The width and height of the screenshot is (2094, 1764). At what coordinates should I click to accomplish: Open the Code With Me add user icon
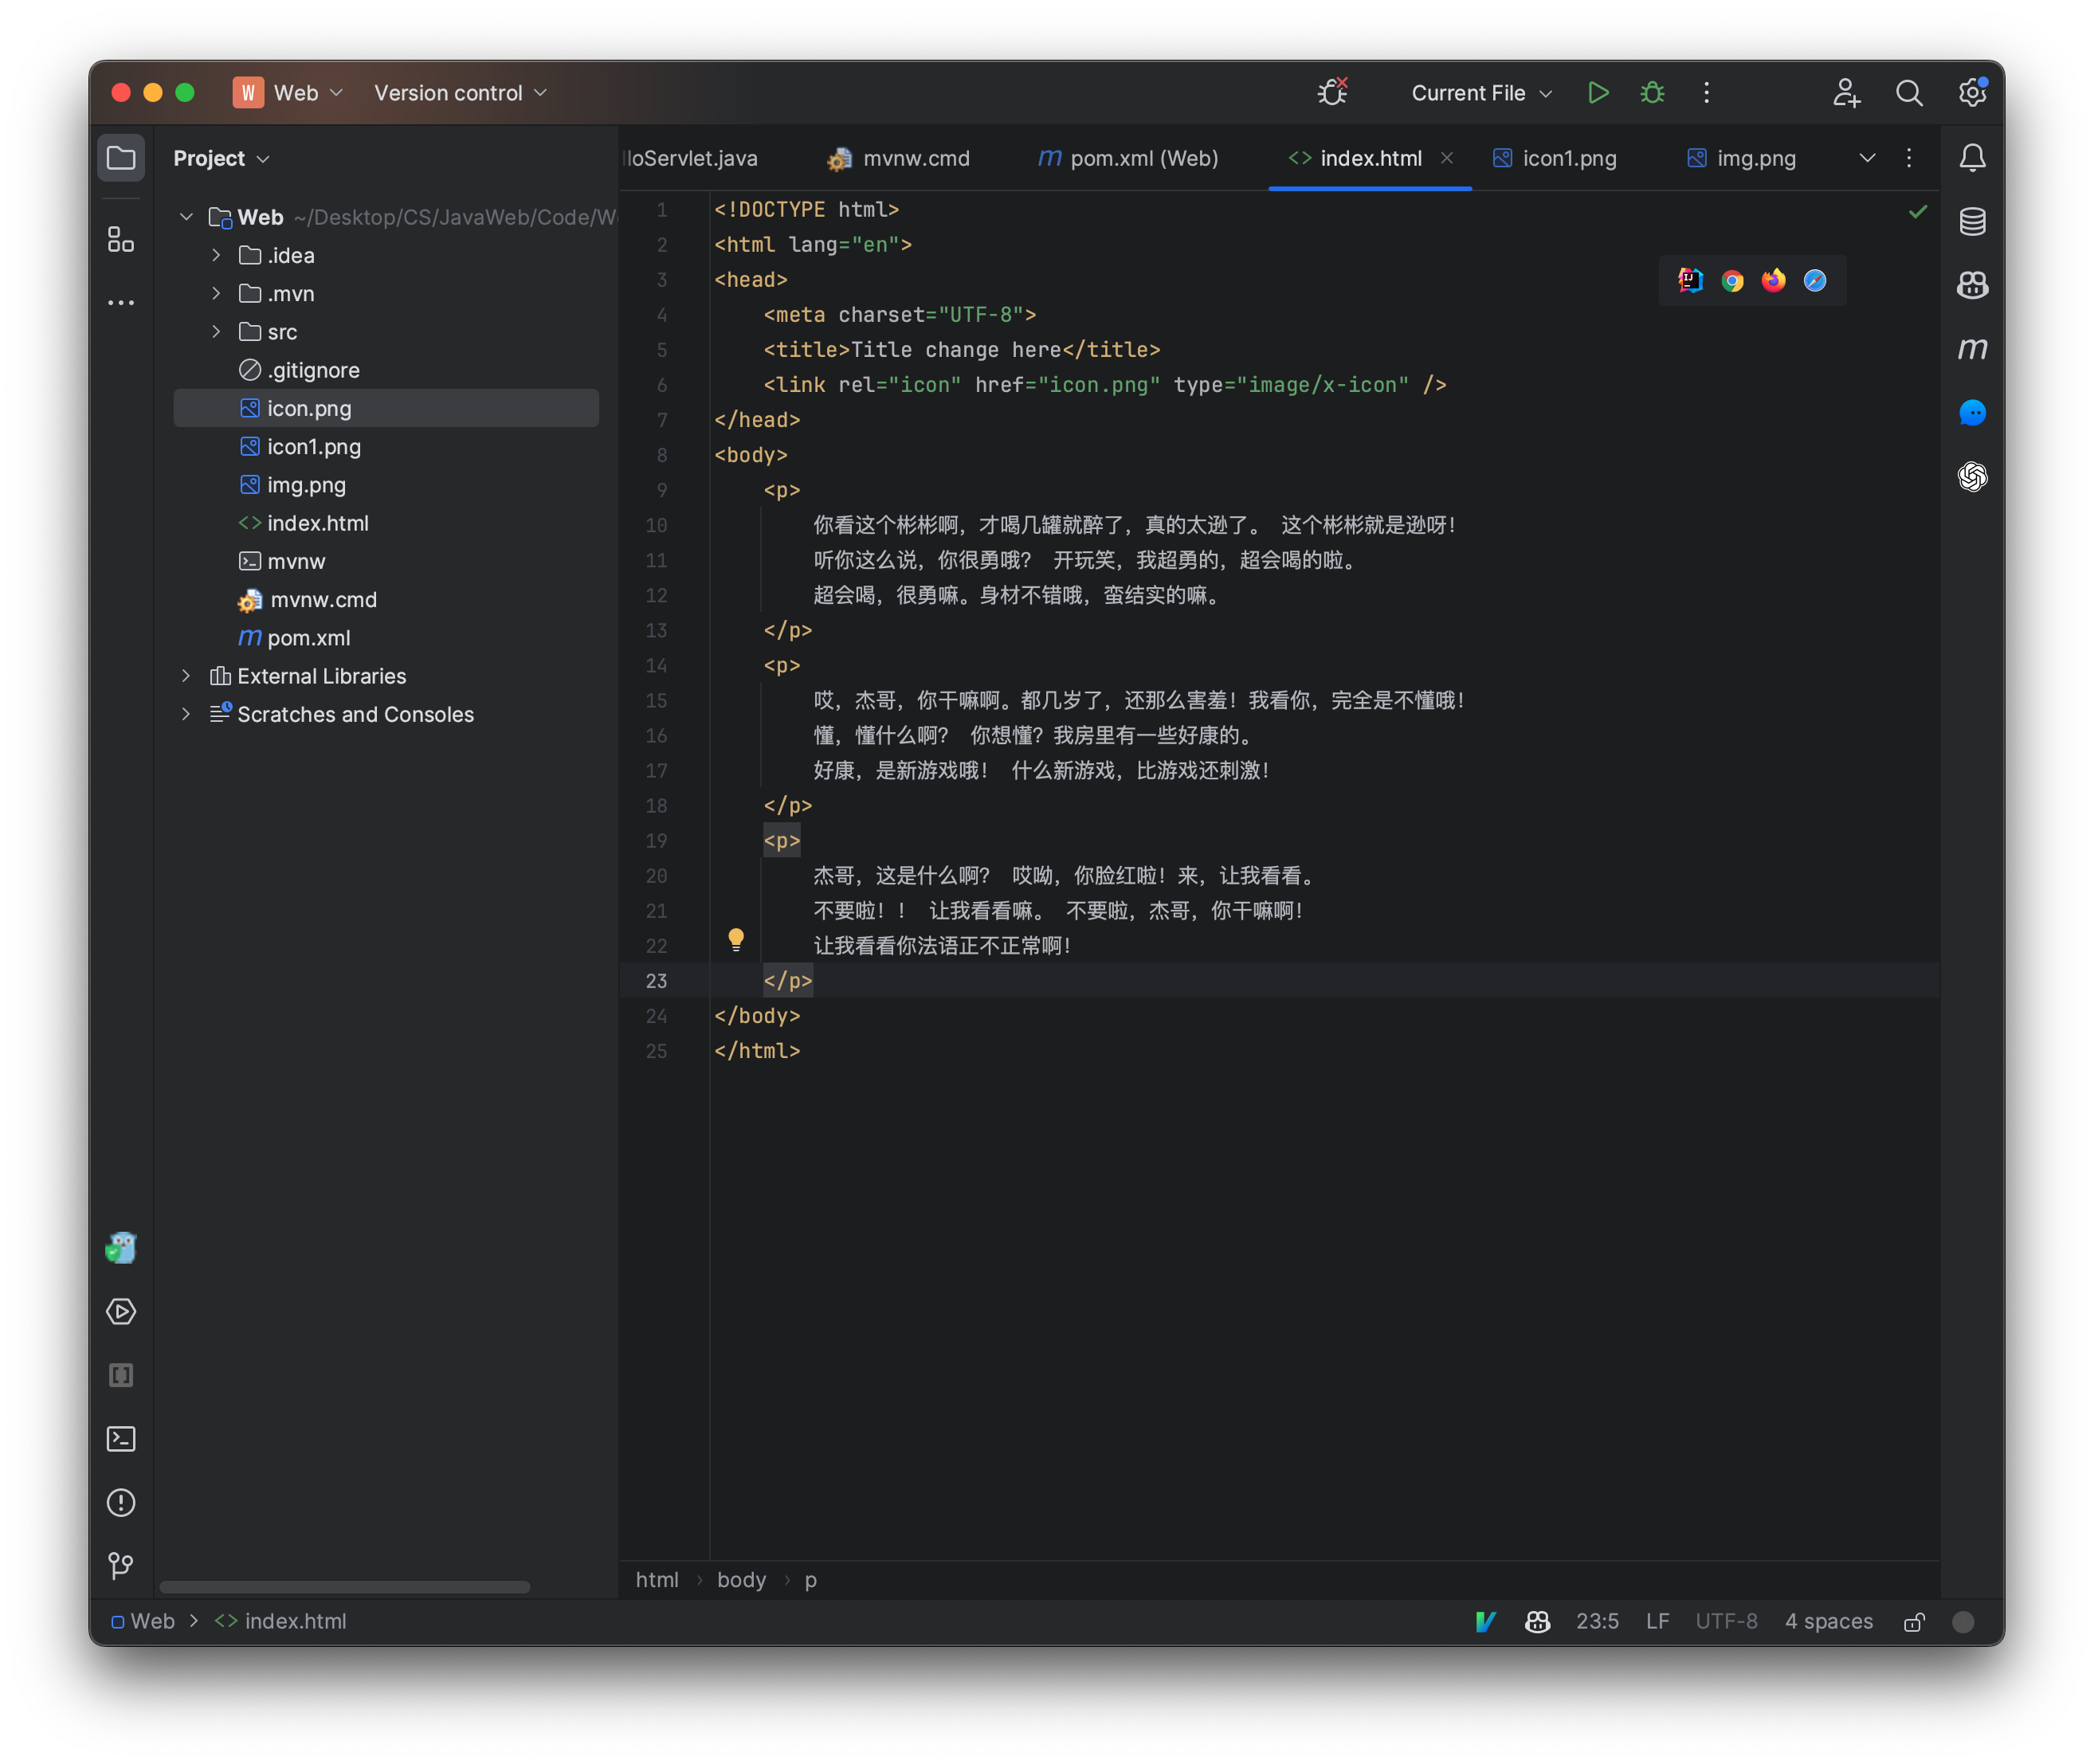tap(1846, 93)
